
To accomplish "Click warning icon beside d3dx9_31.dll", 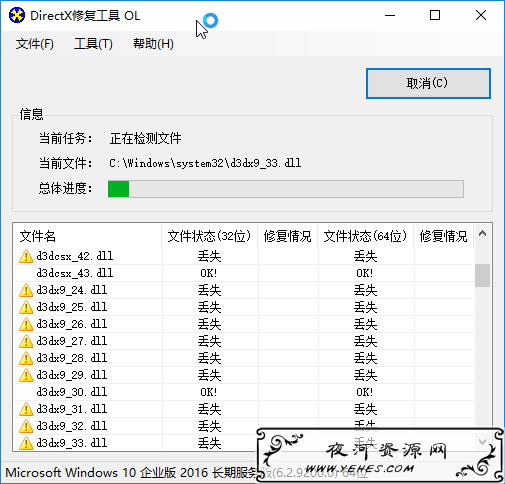I will coord(26,409).
